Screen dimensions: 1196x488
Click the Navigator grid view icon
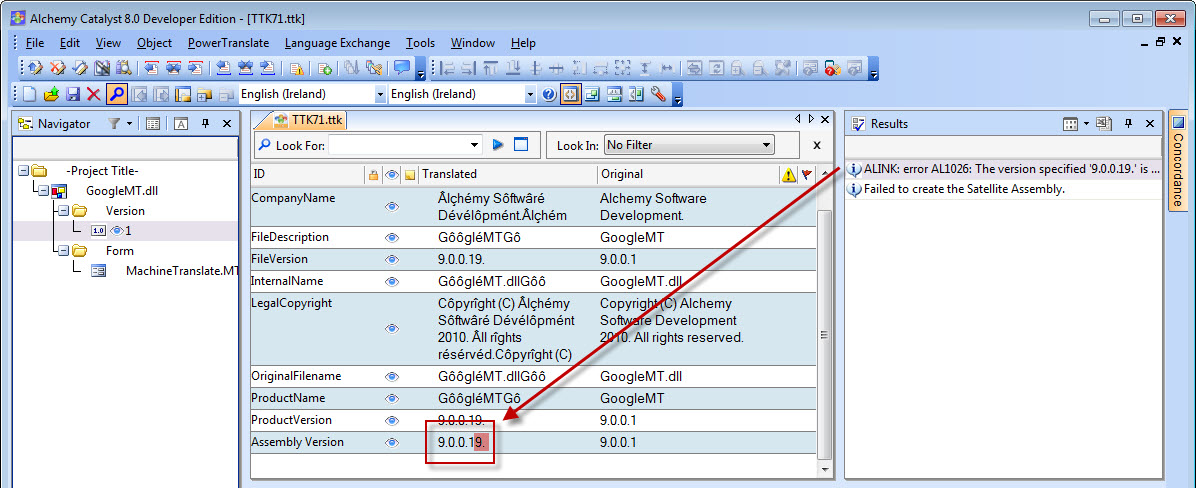tap(153, 124)
